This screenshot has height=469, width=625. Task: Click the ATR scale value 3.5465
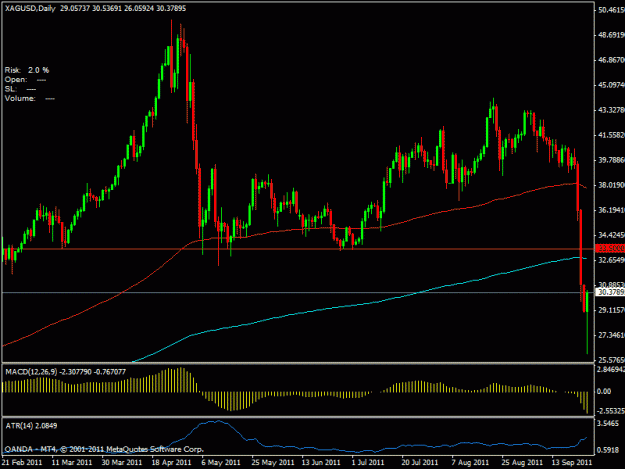coord(608,423)
